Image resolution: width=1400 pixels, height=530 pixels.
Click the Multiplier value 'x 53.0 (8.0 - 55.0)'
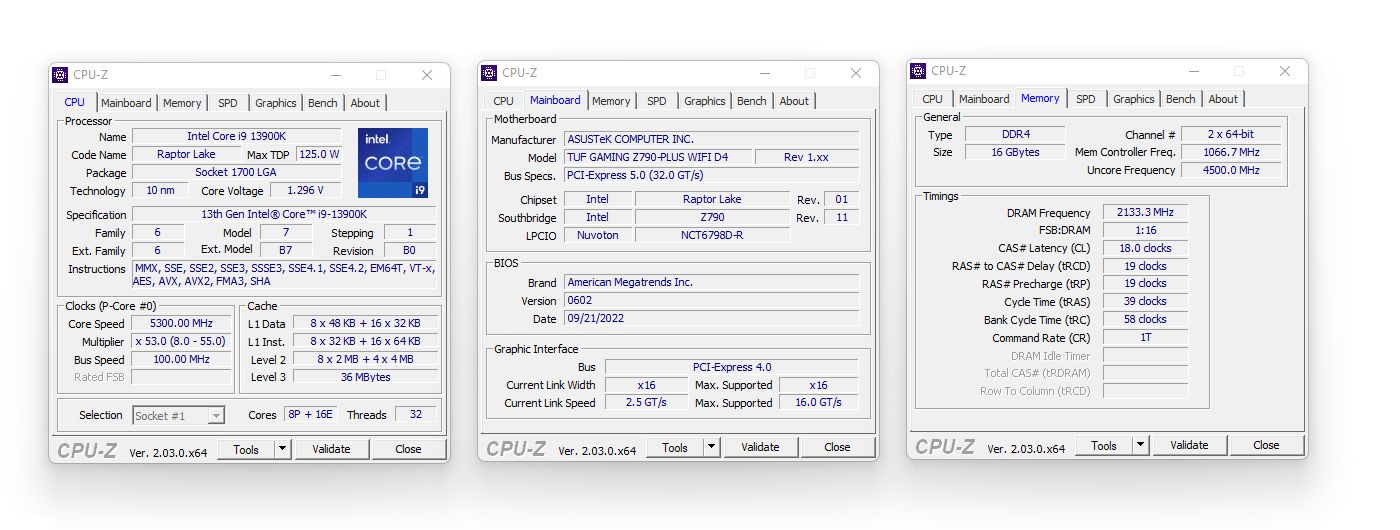[182, 341]
